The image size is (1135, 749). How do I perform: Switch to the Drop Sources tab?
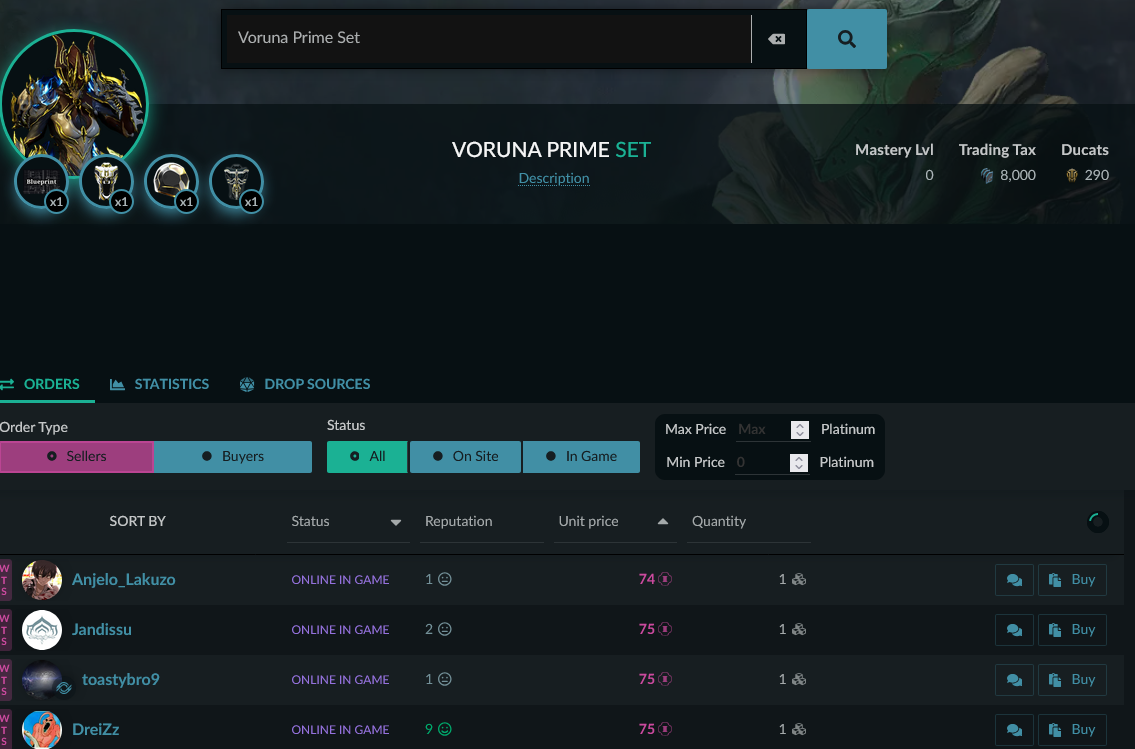tap(305, 384)
